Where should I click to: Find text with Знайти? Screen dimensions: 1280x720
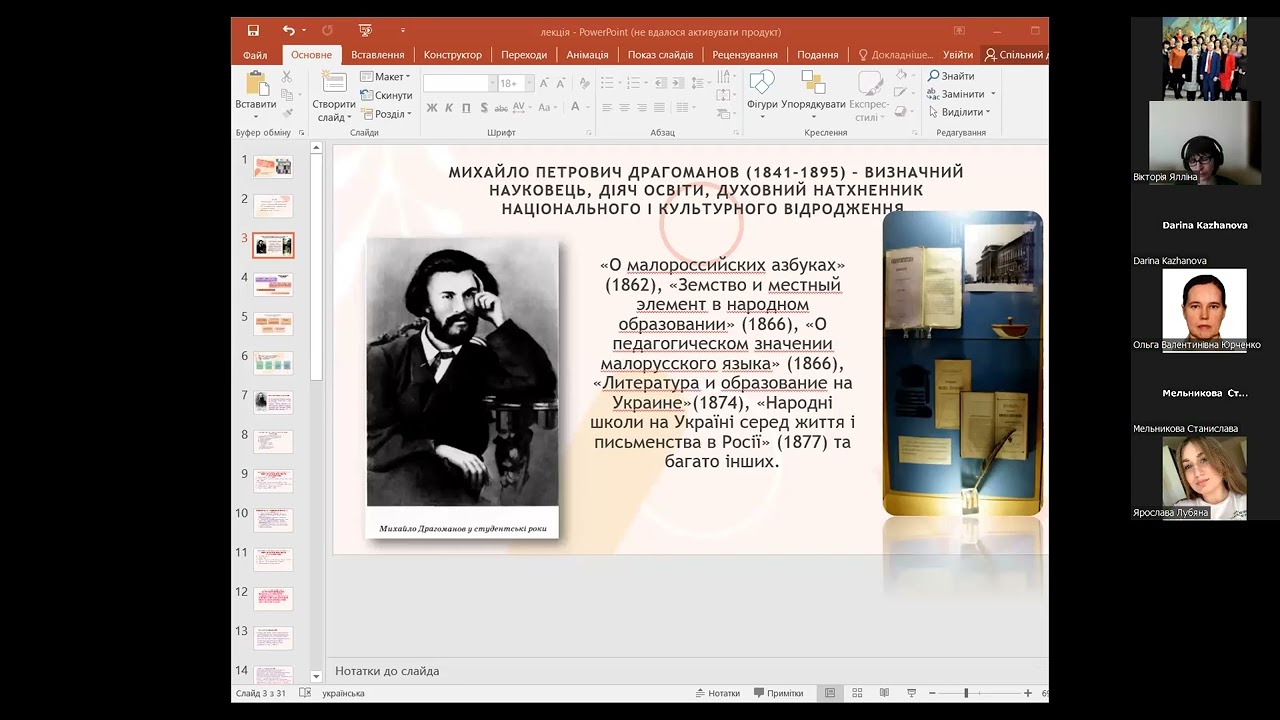951,76
